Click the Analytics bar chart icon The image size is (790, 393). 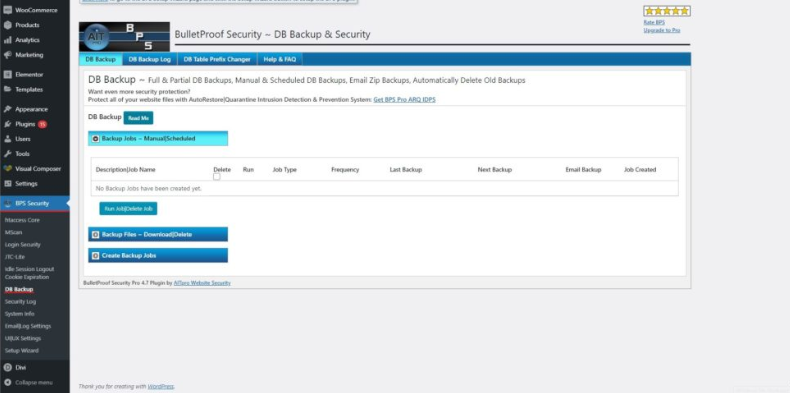(x=8, y=40)
